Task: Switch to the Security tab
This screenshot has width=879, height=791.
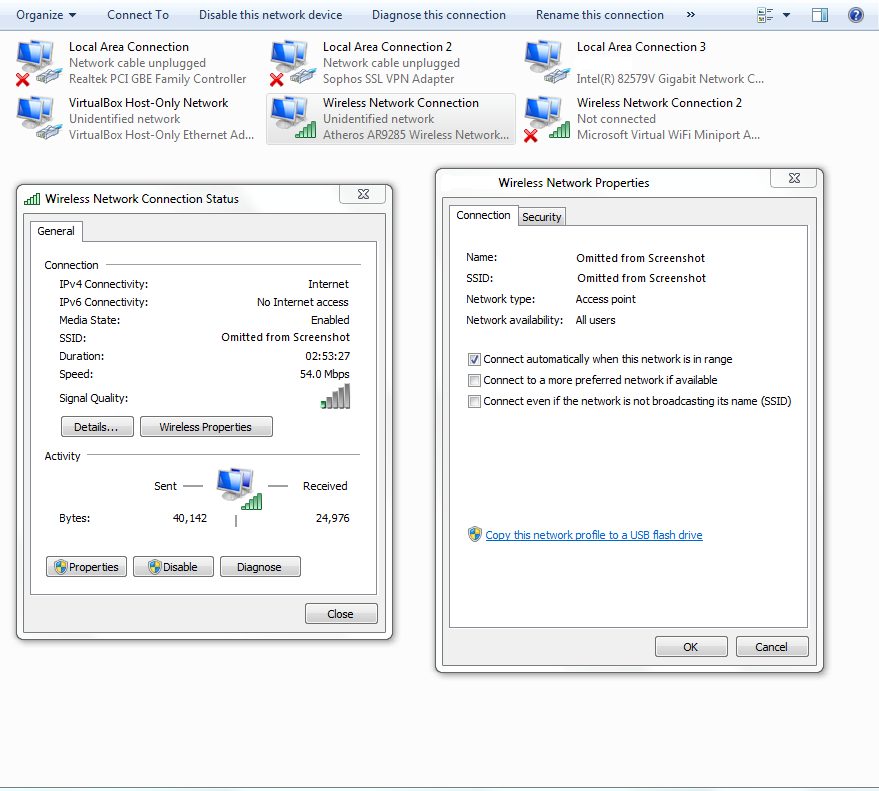Action: click(542, 217)
